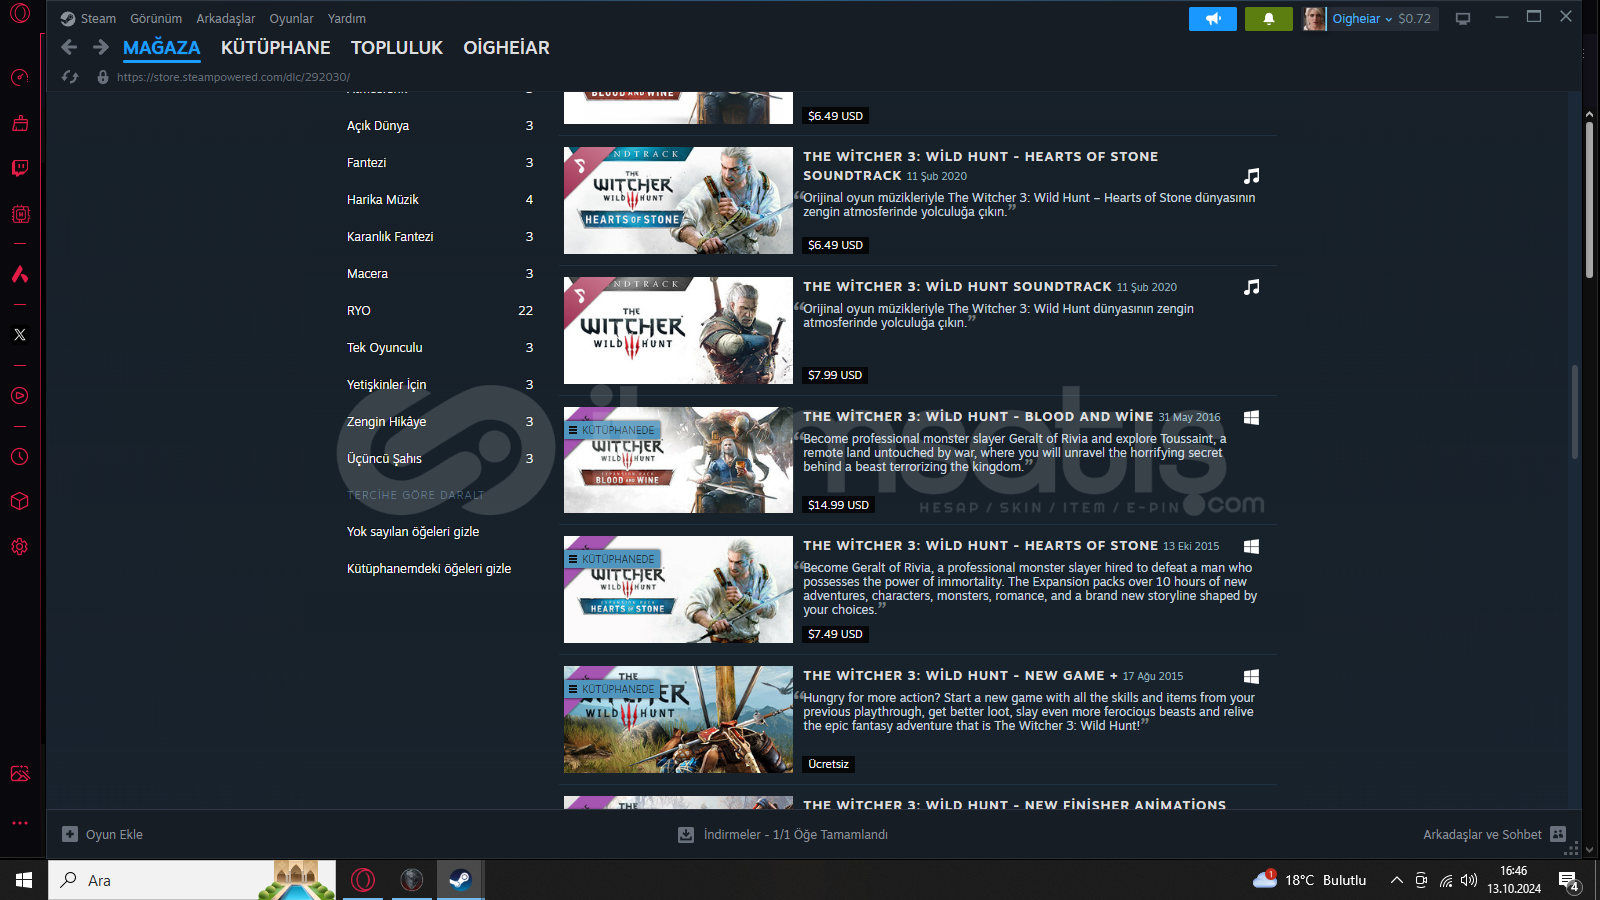Click the Wild Hunt Soundtrack thumbnail

pyautogui.click(x=678, y=331)
